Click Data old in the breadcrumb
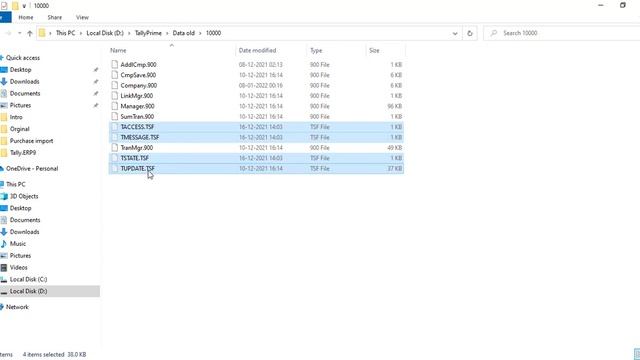This screenshot has width=640, height=360. 184,33
